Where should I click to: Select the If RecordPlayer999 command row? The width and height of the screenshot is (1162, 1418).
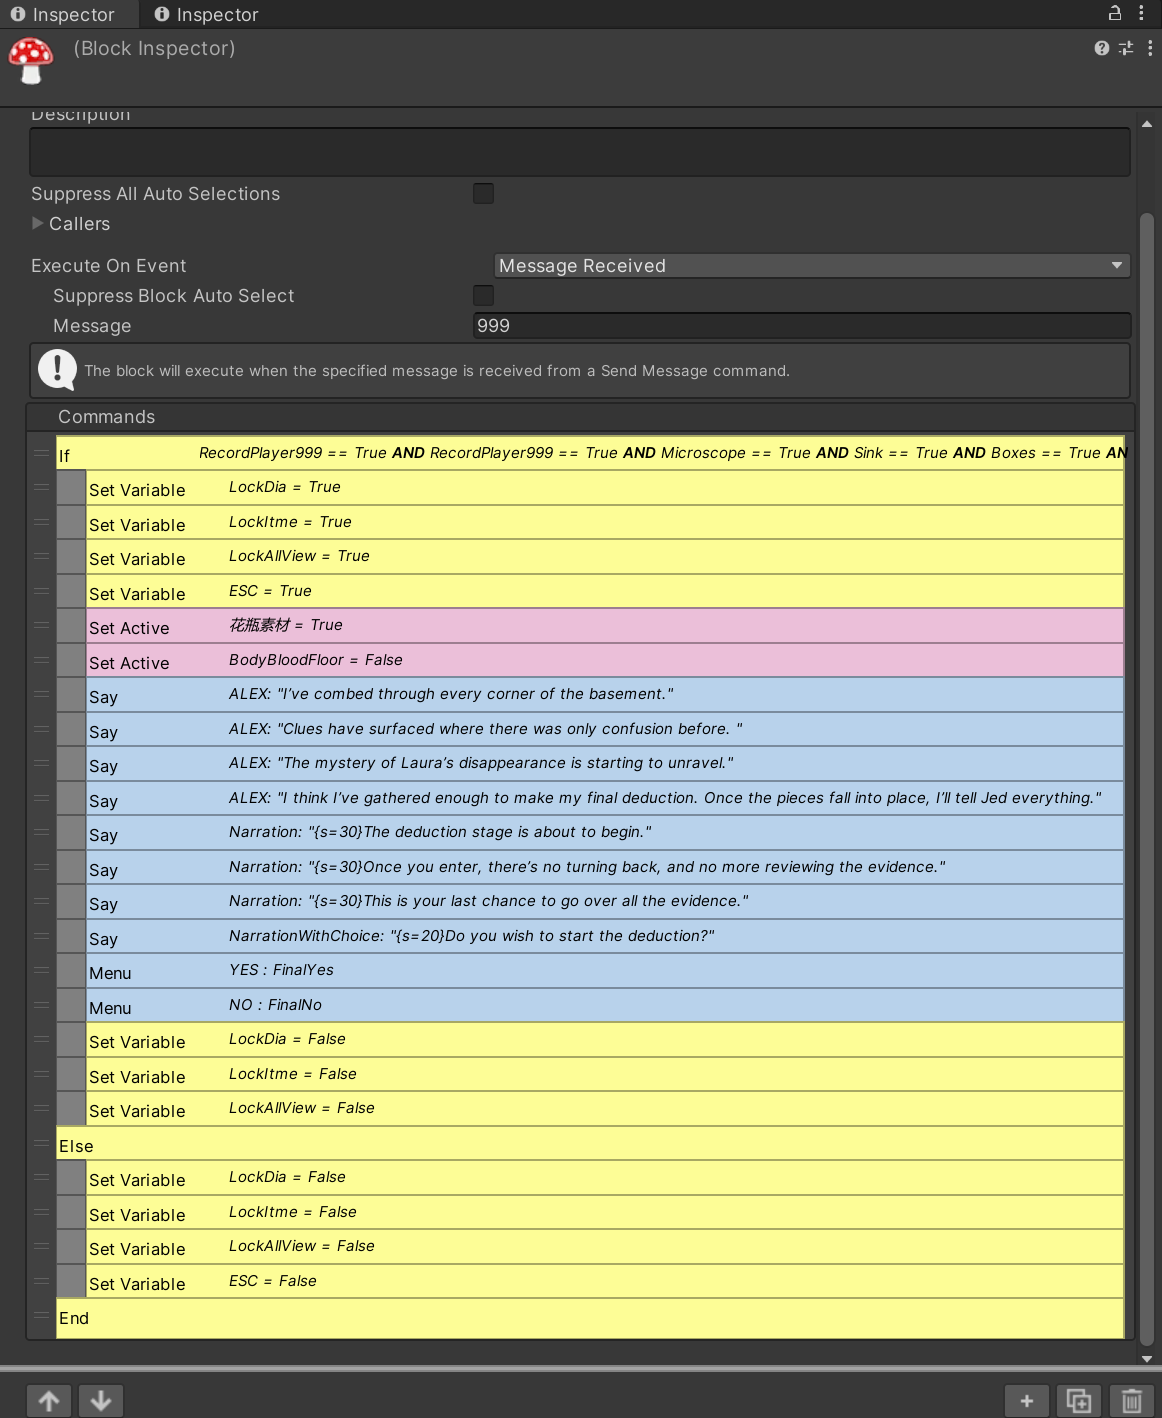coord(590,453)
